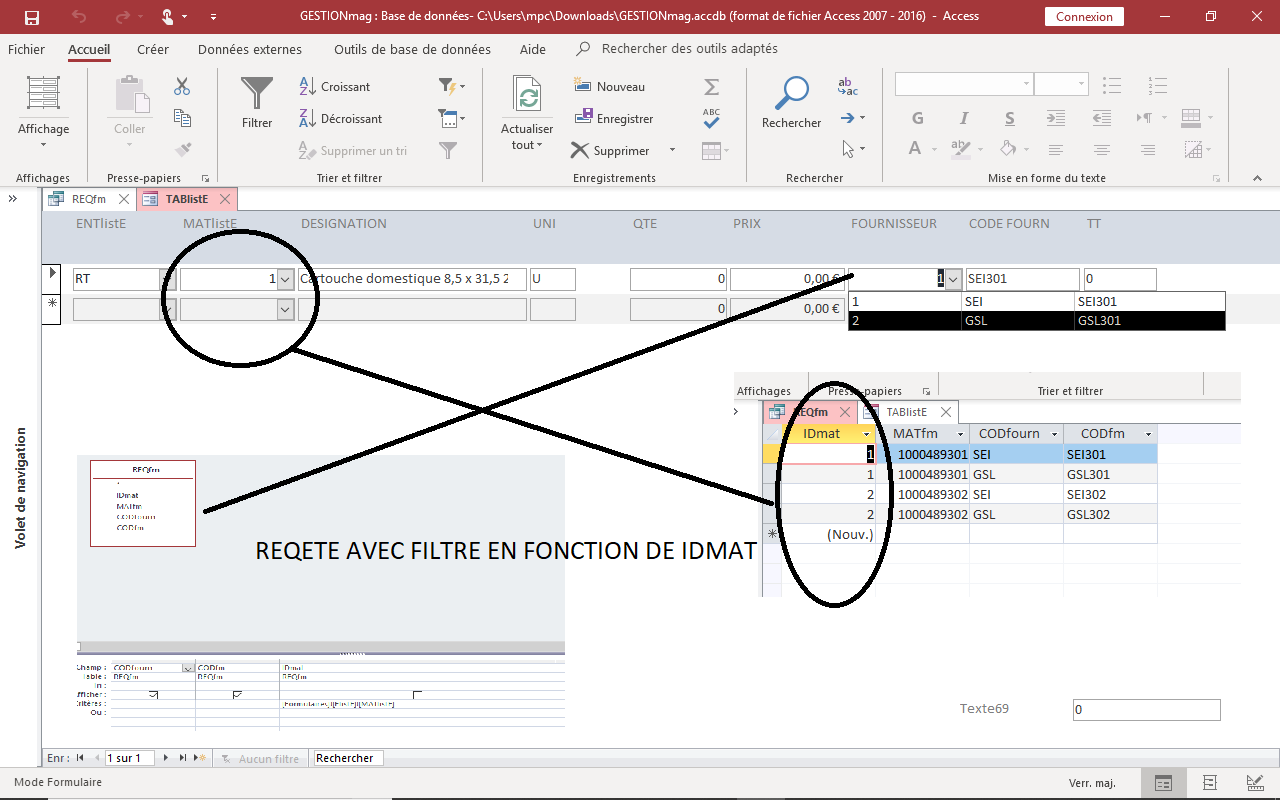This screenshot has height=800, width=1280.
Task: Click the italic I formatting icon
Action: (x=964, y=118)
